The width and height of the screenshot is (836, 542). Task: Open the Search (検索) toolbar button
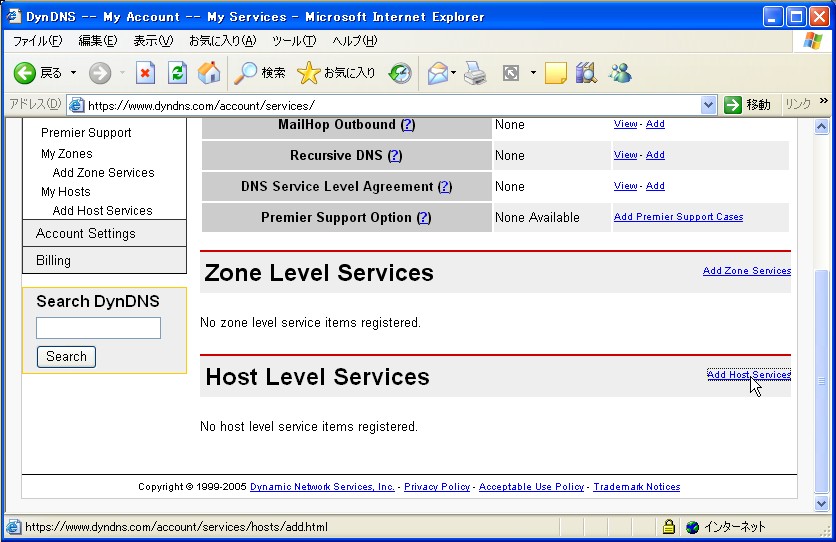coord(260,73)
